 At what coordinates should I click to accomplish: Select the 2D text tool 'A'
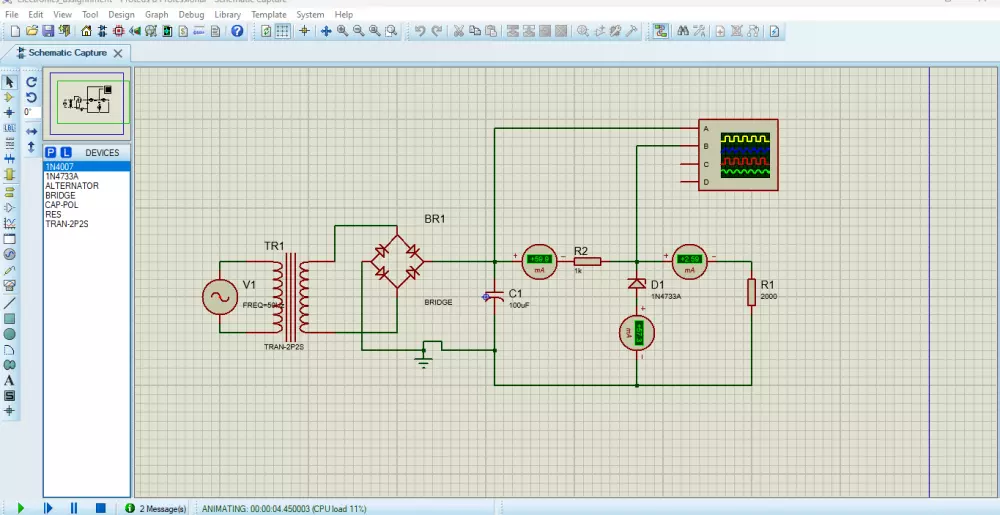point(9,380)
